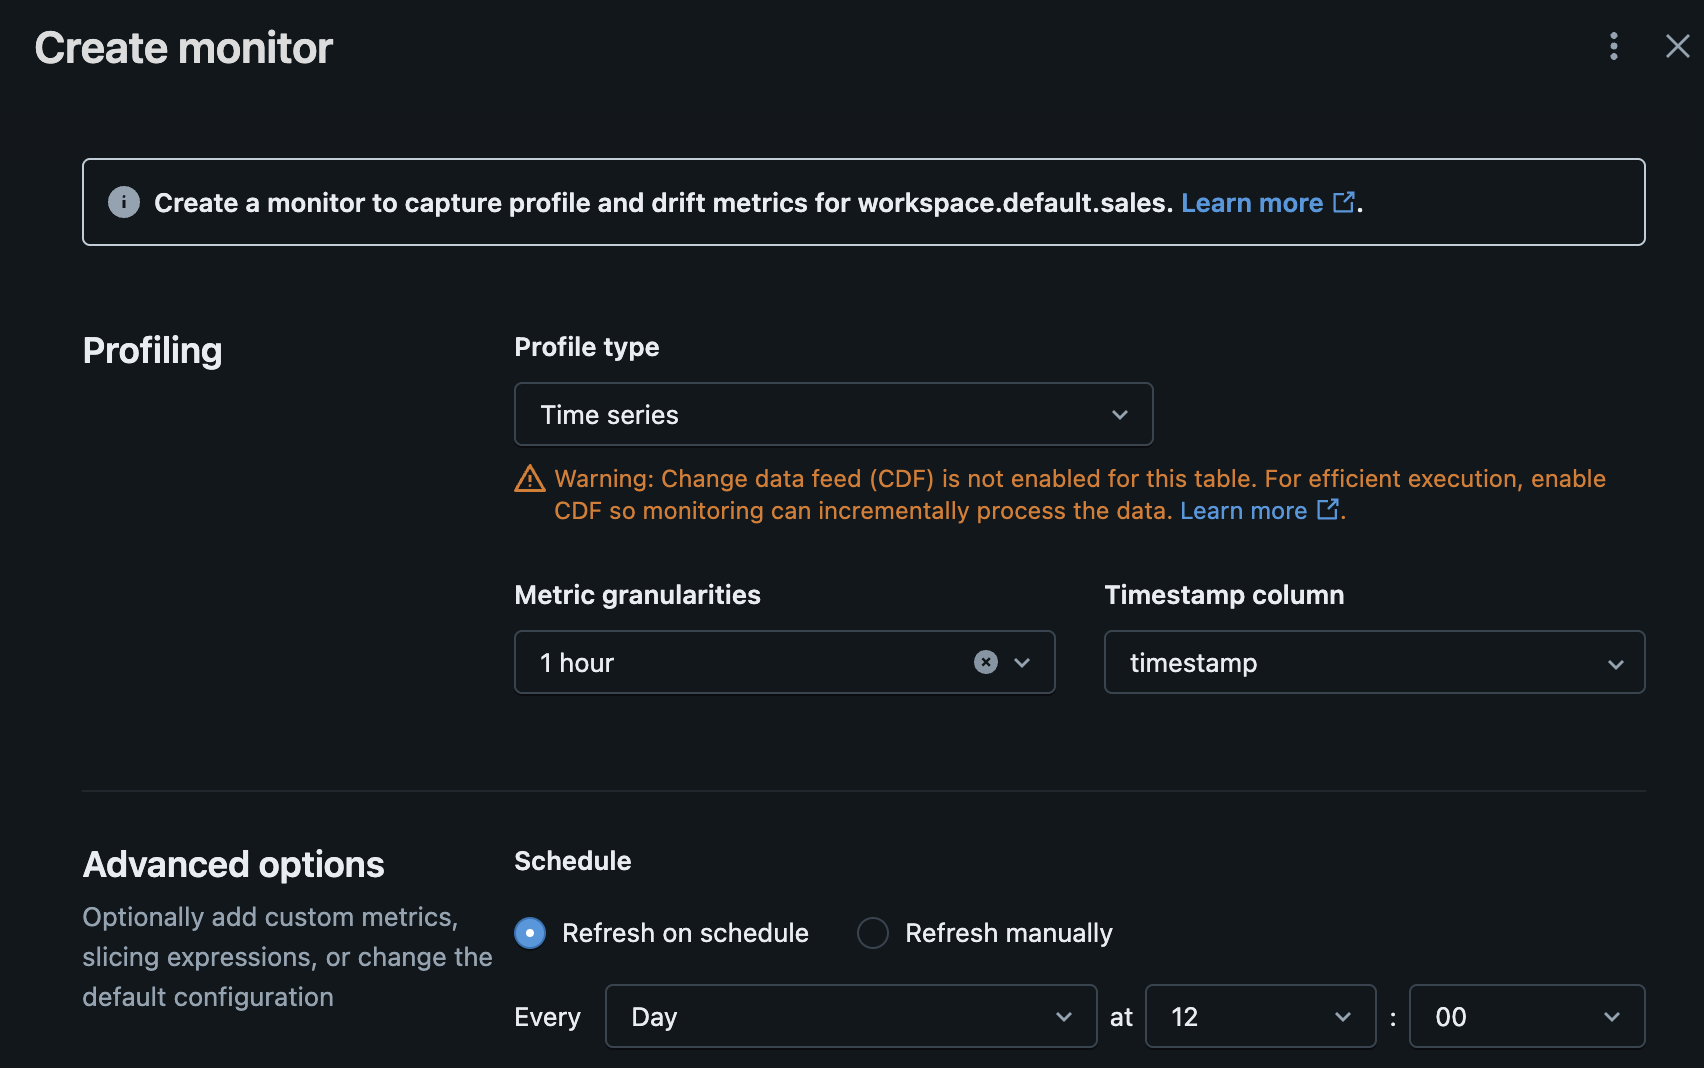The image size is (1704, 1068).
Task: Click the Profile type label
Action: (x=586, y=347)
